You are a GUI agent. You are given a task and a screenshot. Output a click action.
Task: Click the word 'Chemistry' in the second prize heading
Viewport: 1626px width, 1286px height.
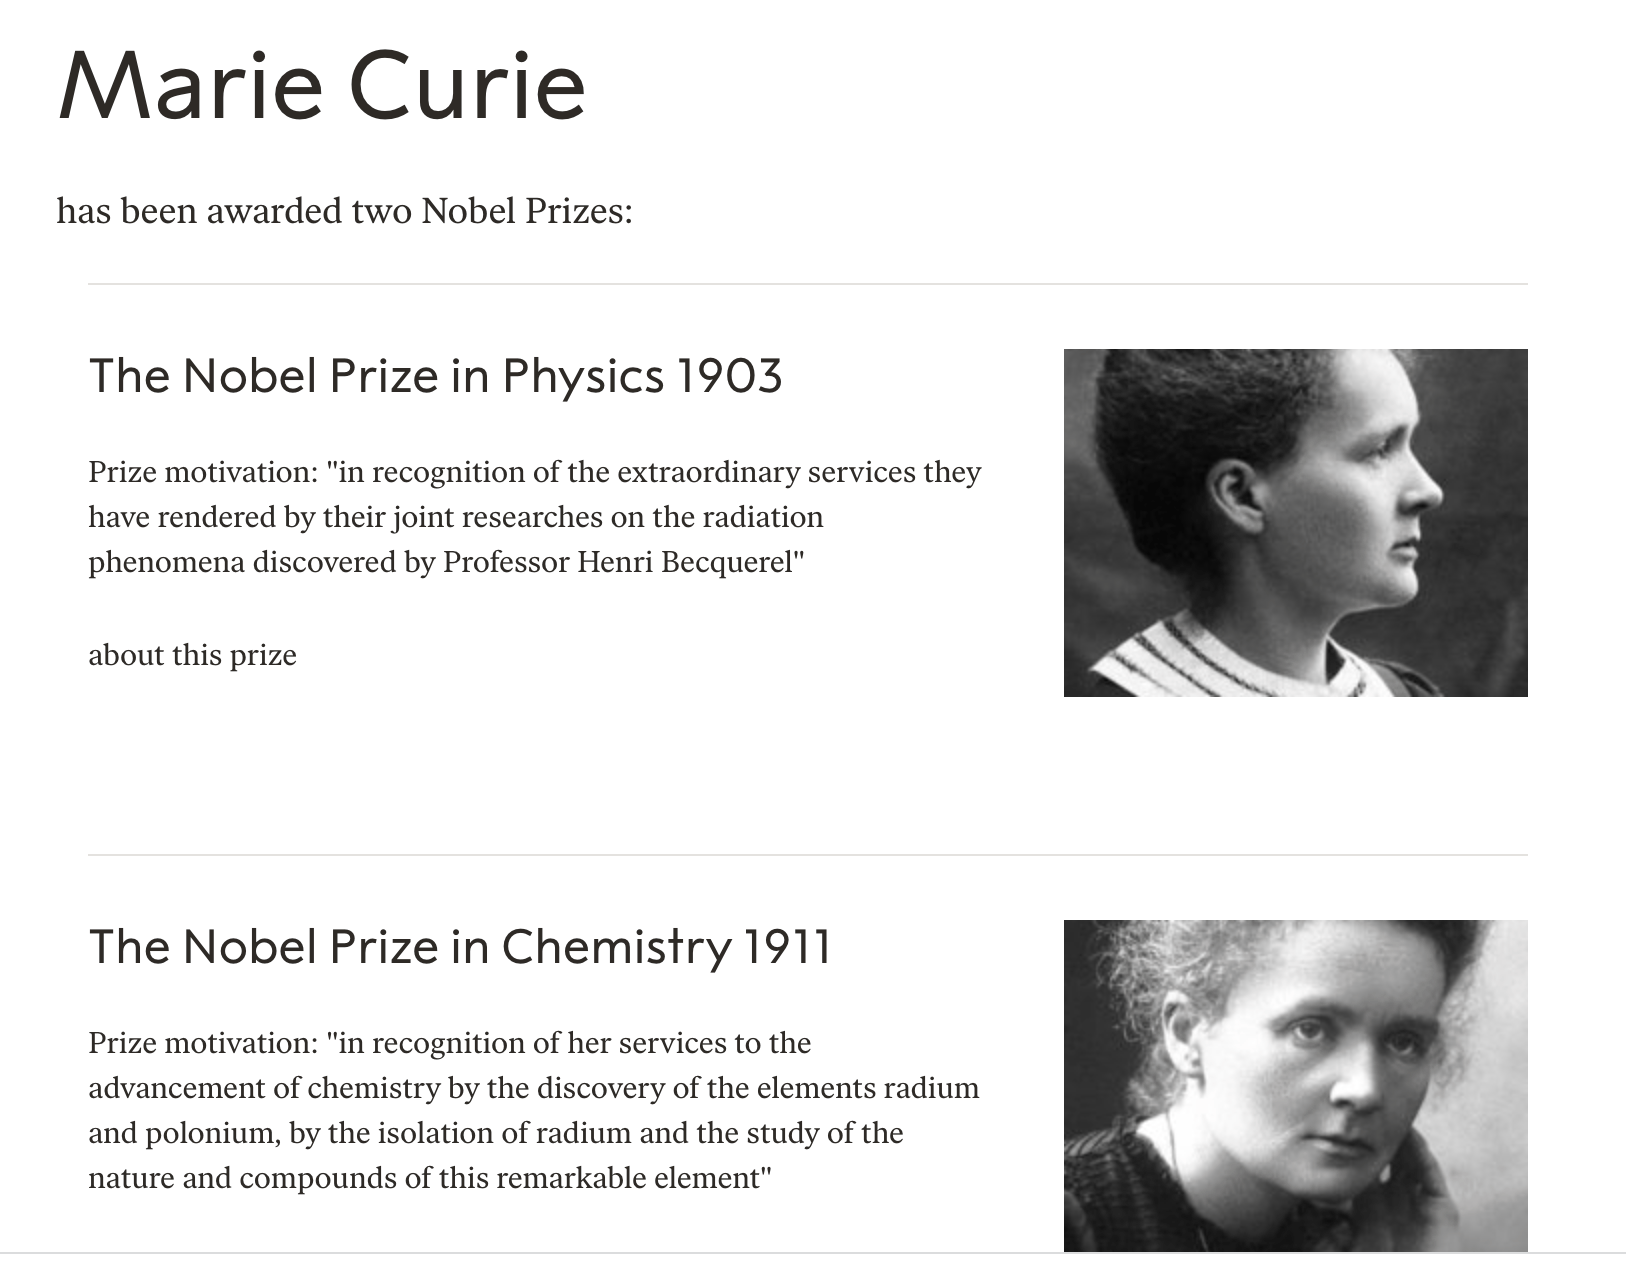pyautogui.click(x=616, y=947)
